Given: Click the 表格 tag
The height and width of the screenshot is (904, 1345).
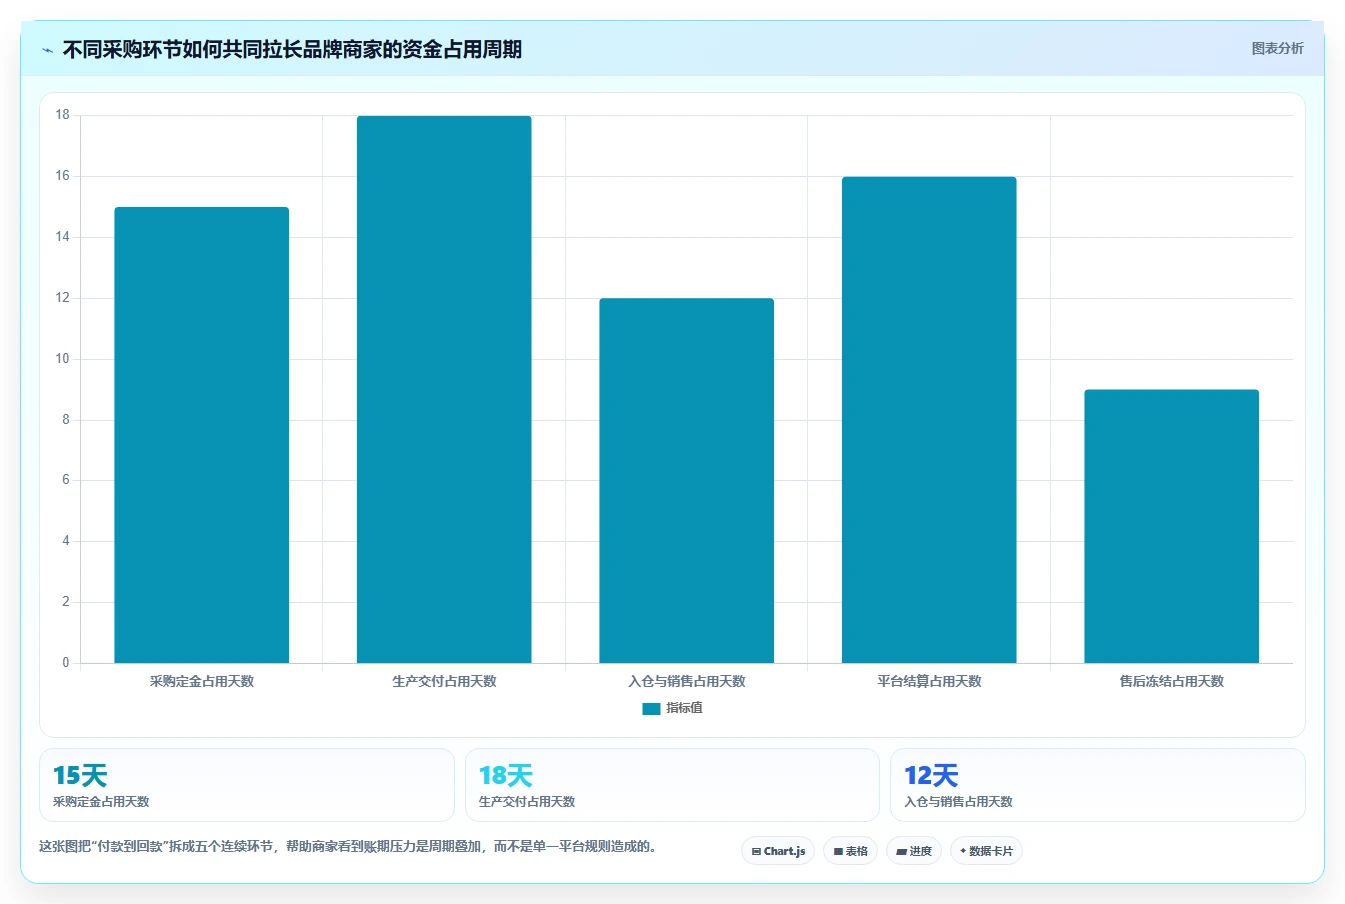Looking at the screenshot, I should click(851, 851).
